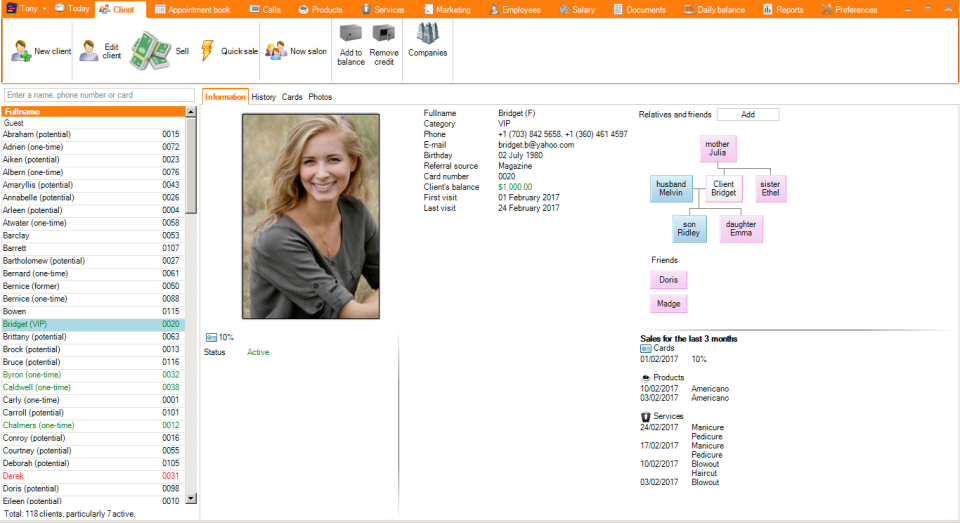Click the client's balance $1,000.00

(515, 187)
